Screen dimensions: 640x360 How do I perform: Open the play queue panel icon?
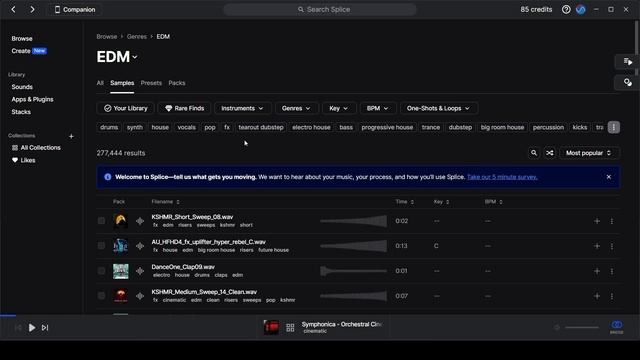(627, 62)
